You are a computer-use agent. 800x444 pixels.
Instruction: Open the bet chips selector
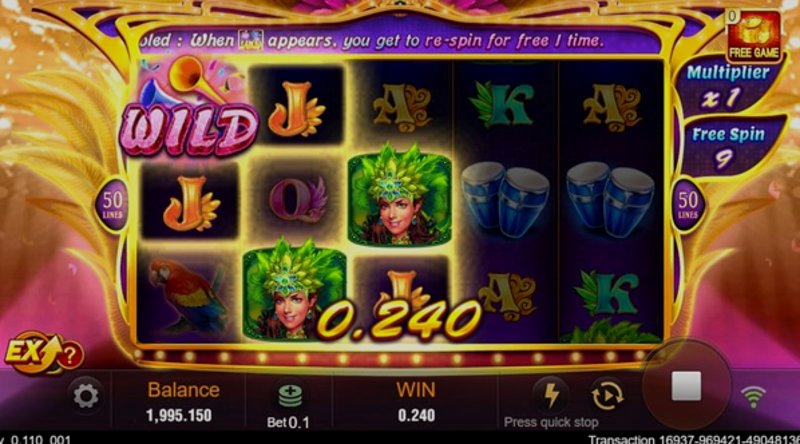290,397
